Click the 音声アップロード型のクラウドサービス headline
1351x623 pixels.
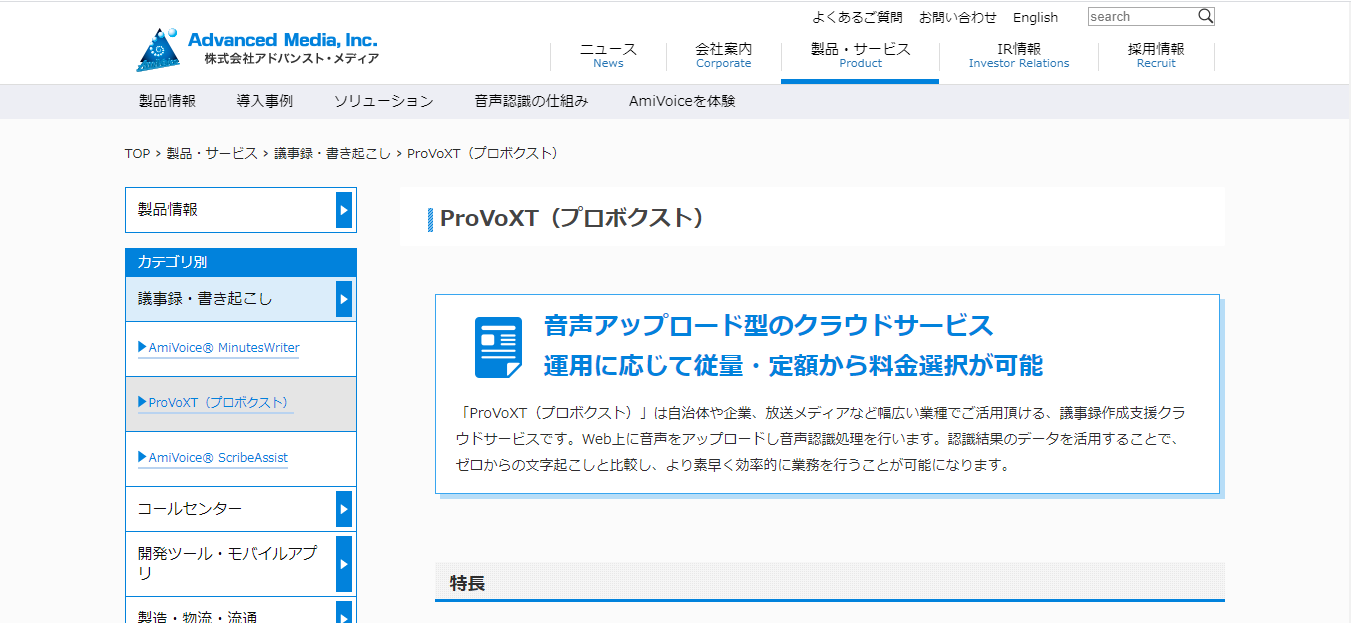point(768,326)
